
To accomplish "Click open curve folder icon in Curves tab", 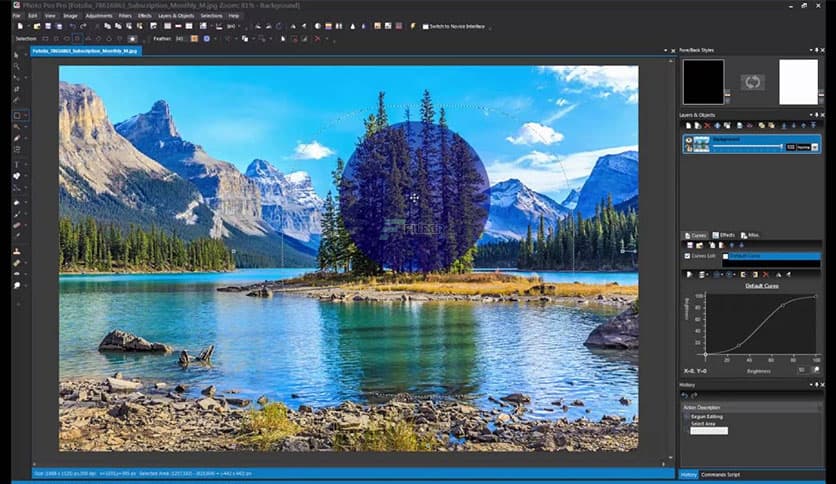I will [700, 245].
